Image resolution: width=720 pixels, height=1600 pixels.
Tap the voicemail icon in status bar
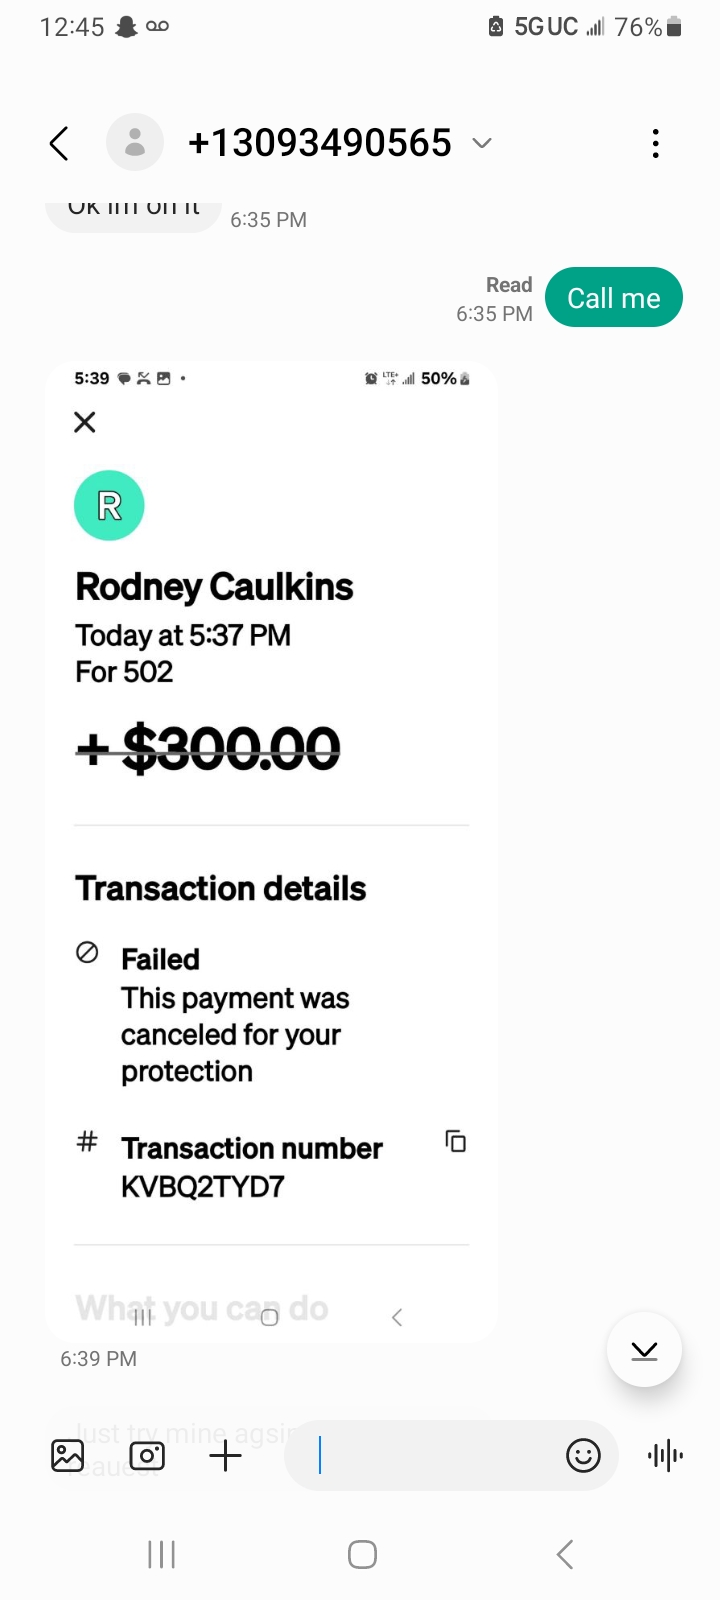point(158,27)
